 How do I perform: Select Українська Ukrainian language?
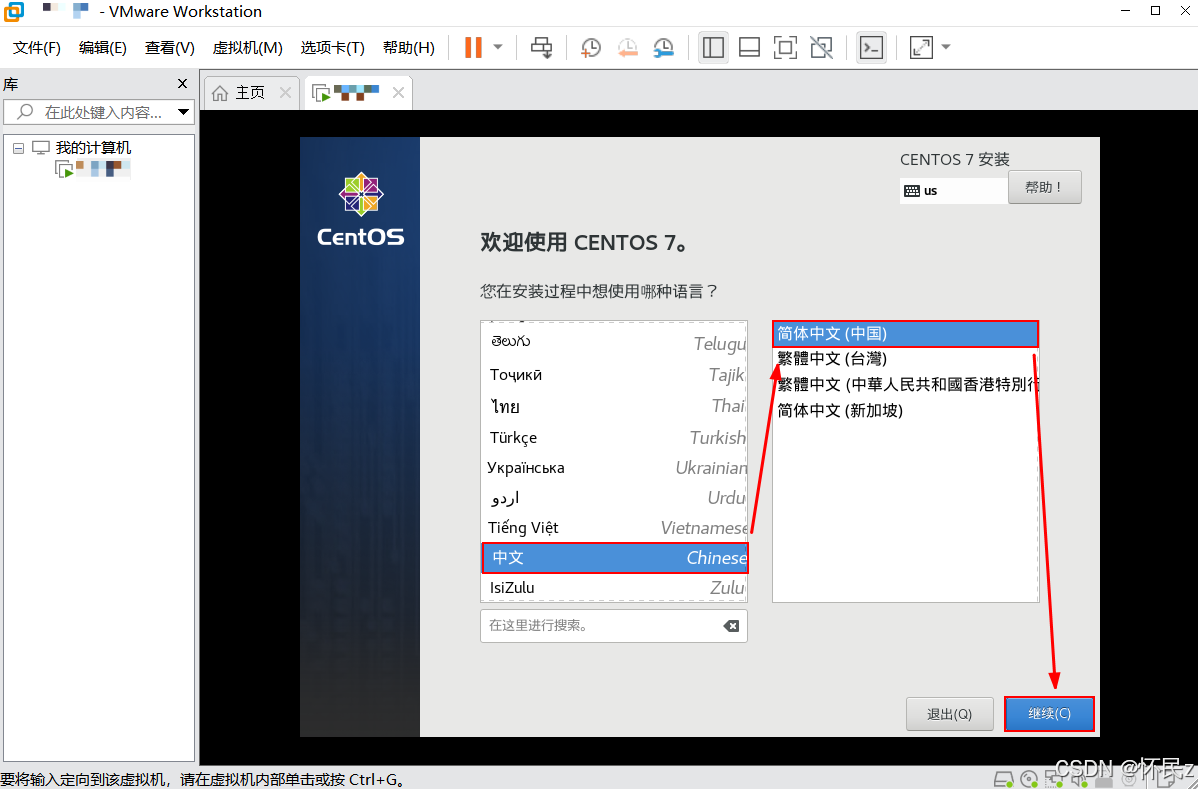coord(614,467)
